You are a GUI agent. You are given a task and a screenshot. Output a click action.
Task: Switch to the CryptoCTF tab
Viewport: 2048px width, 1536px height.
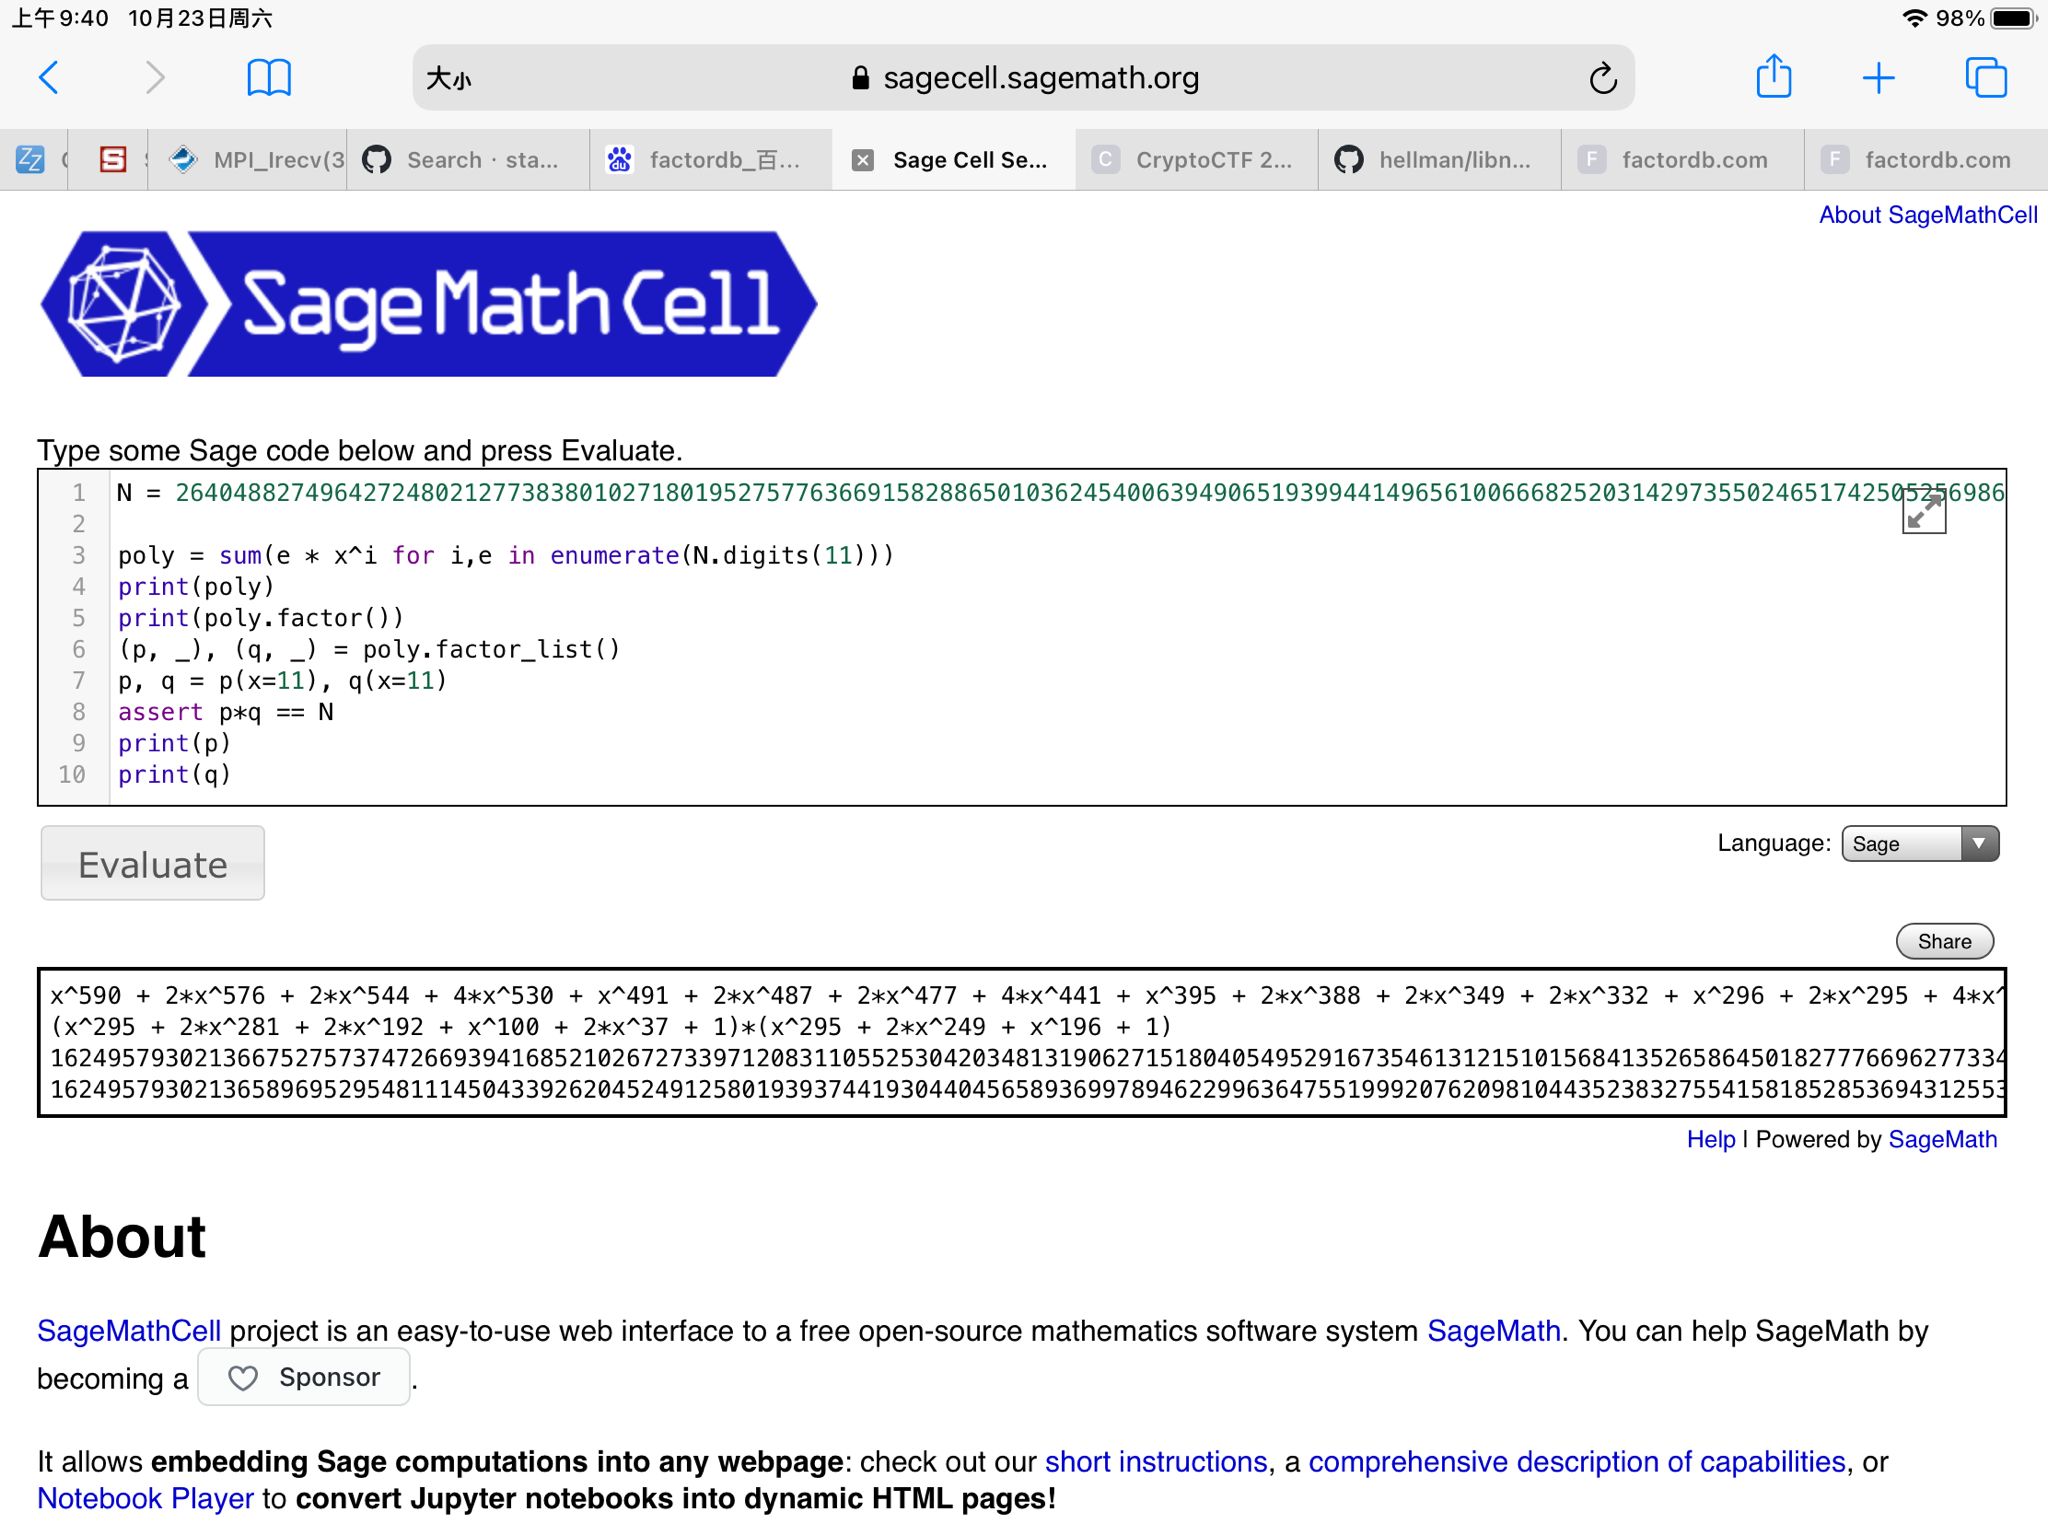tap(1196, 160)
